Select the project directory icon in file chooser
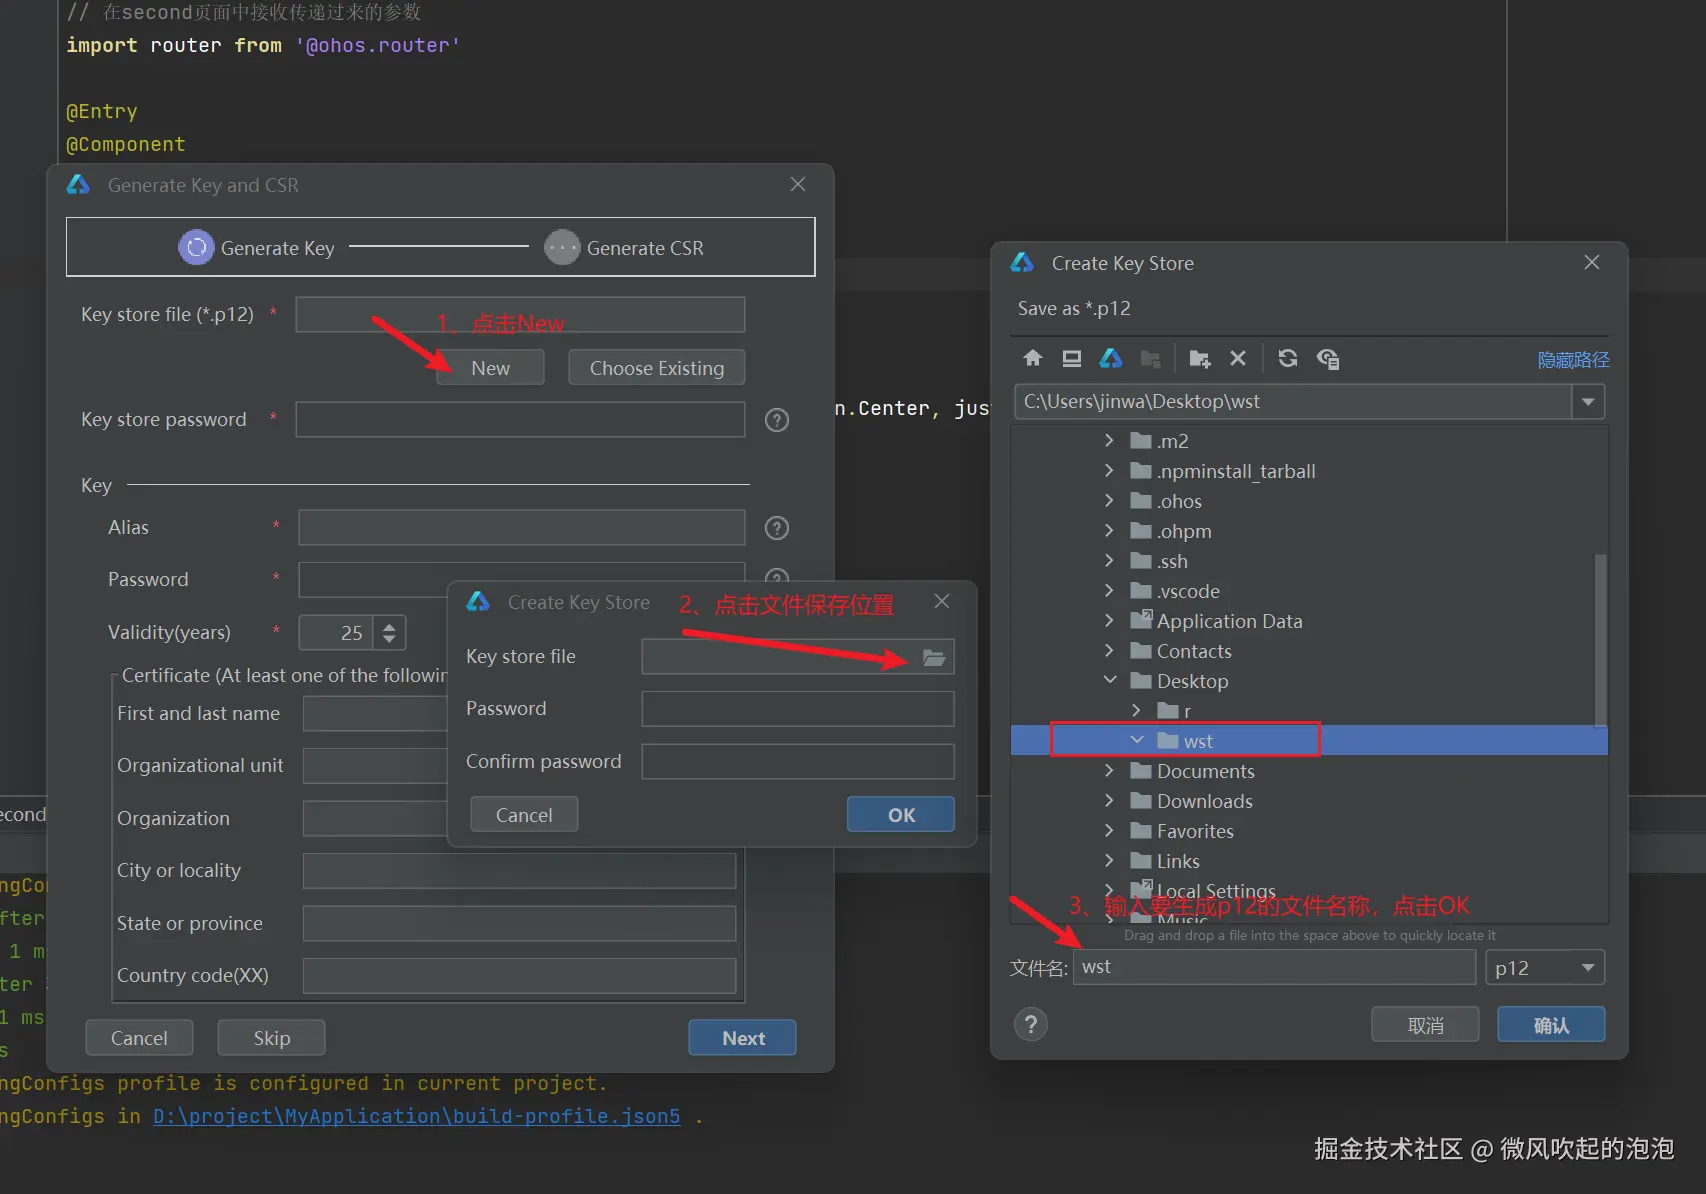This screenshot has height=1194, width=1706. pyautogui.click(x=1111, y=359)
